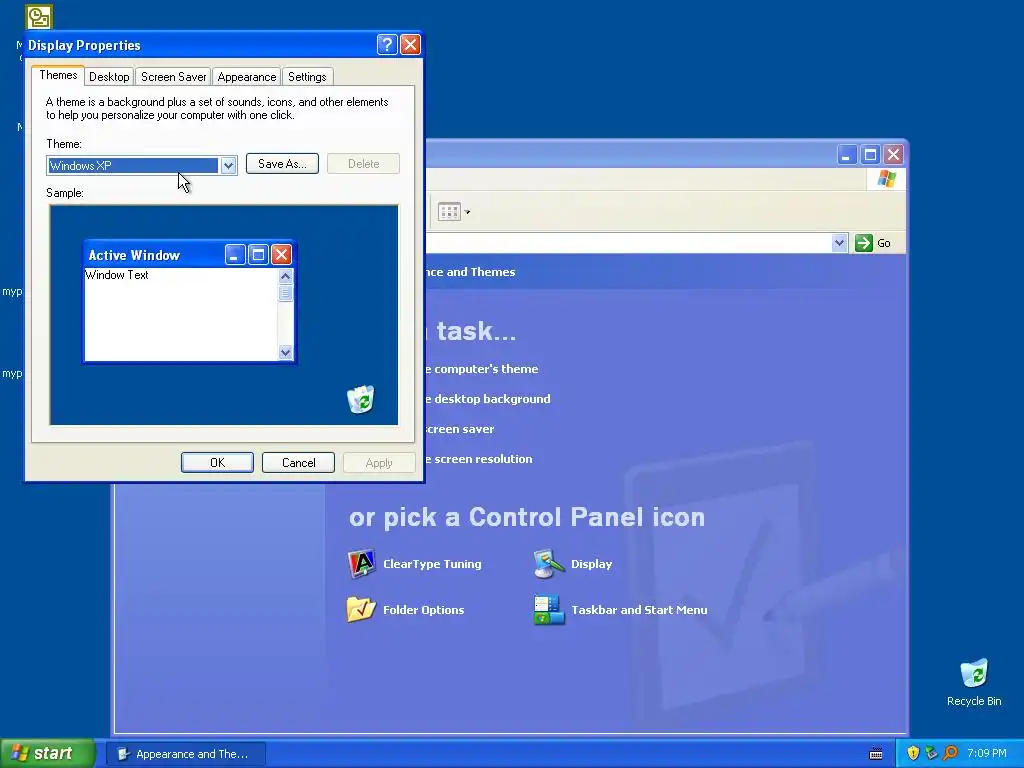Click the Windows flag logo in Control Panel window
The height and width of the screenshot is (768, 1024).
[x=886, y=178]
